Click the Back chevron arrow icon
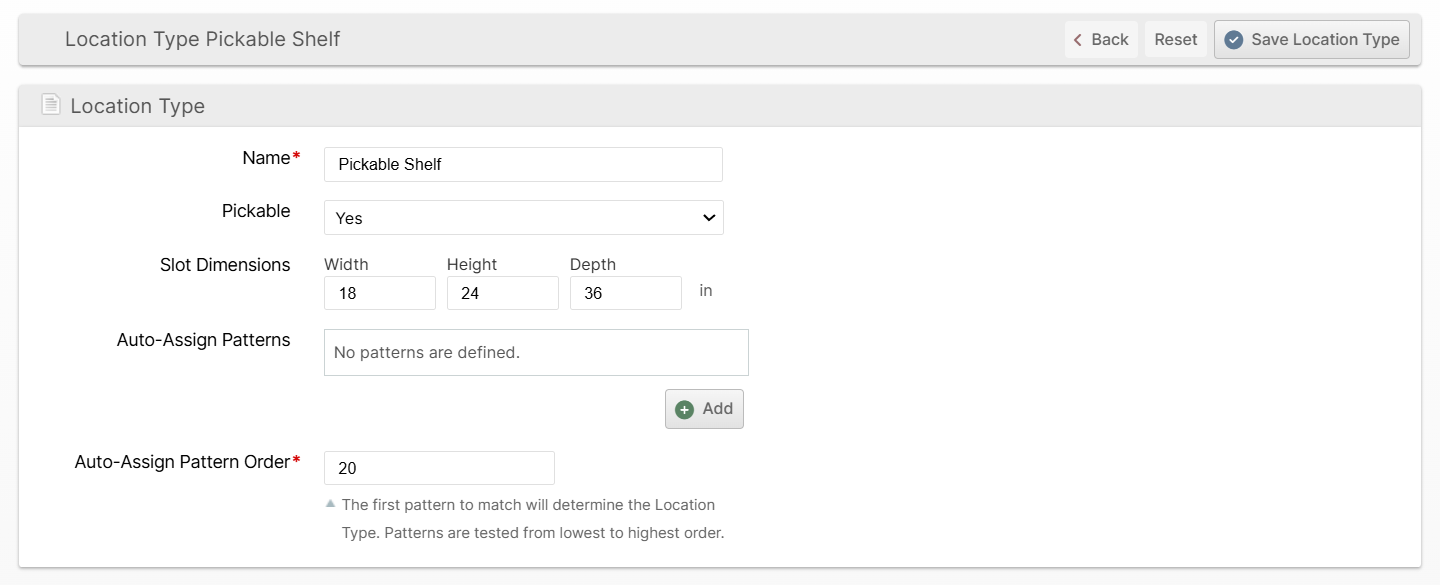The image size is (1440, 585). coord(1078,40)
